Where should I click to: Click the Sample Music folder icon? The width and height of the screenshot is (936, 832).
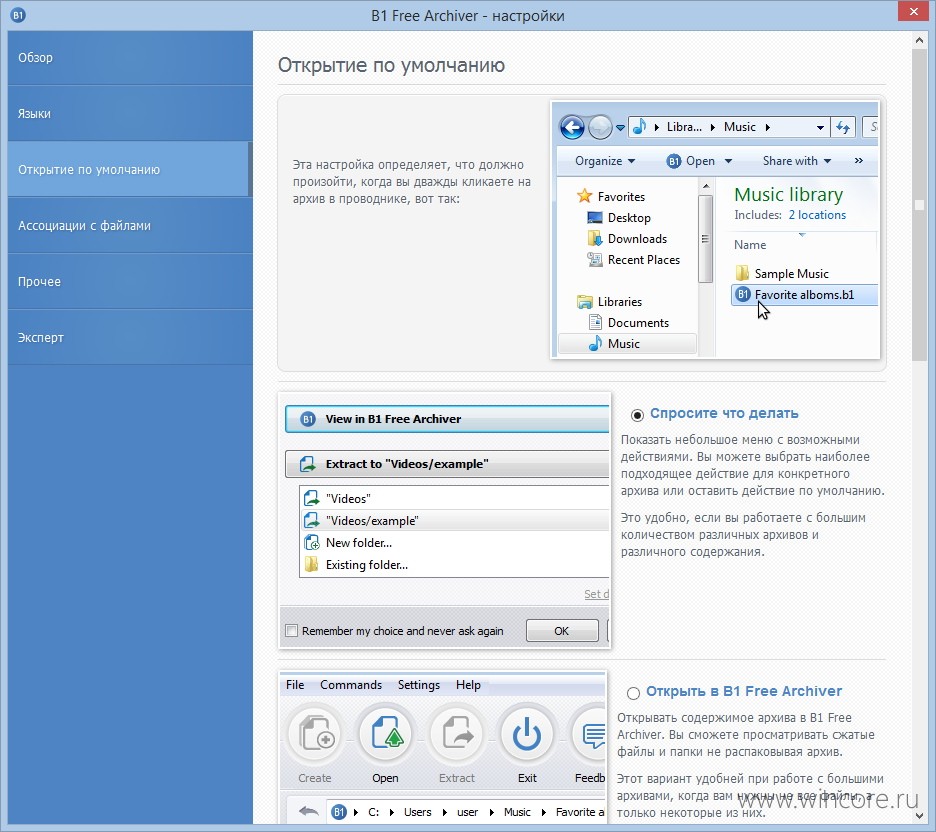(x=743, y=273)
